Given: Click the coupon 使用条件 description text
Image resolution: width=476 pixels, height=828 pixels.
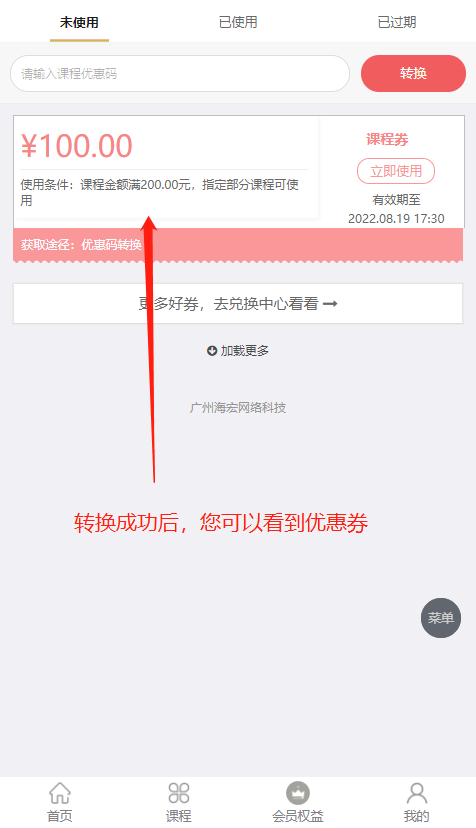Looking at the screenshot, I should tap(160, 192).
